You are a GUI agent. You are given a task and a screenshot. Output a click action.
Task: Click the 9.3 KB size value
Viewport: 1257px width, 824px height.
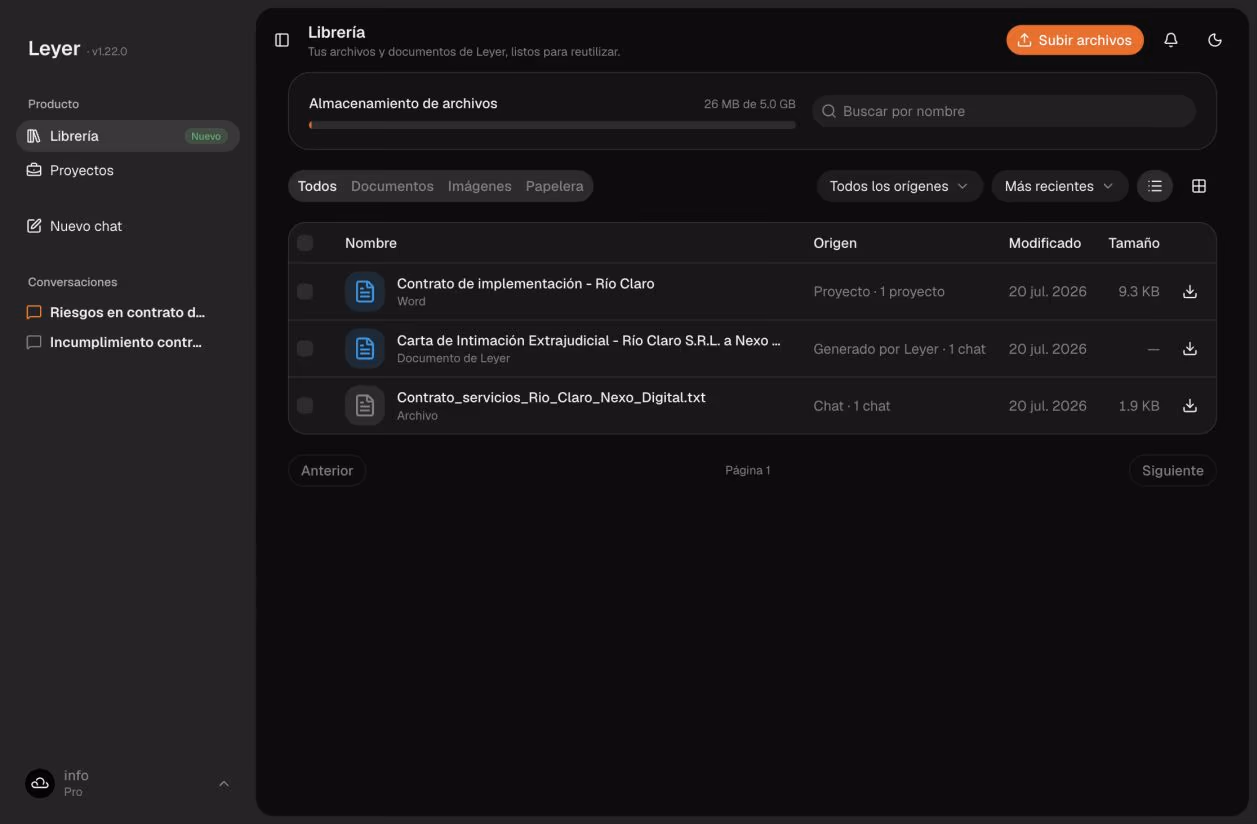click(x=1139, y=292)
